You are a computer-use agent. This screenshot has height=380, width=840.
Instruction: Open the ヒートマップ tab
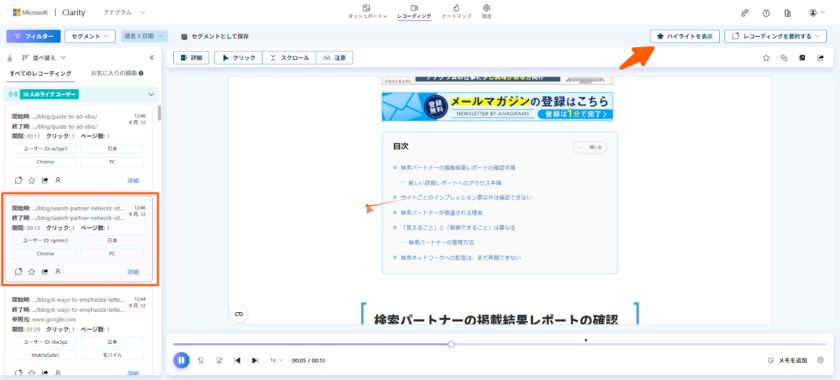pyautogui.click(x=456, y=12)
